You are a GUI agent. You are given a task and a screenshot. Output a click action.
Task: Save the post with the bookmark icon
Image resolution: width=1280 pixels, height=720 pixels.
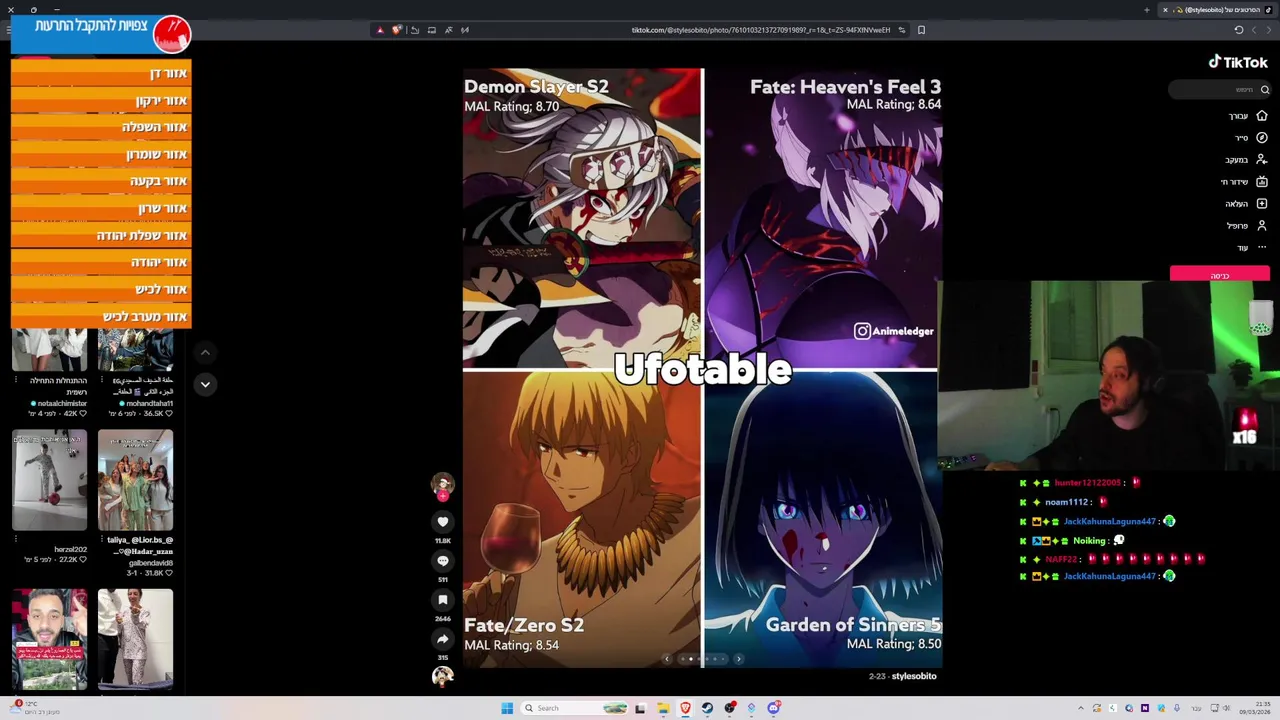tap(443, 600)
